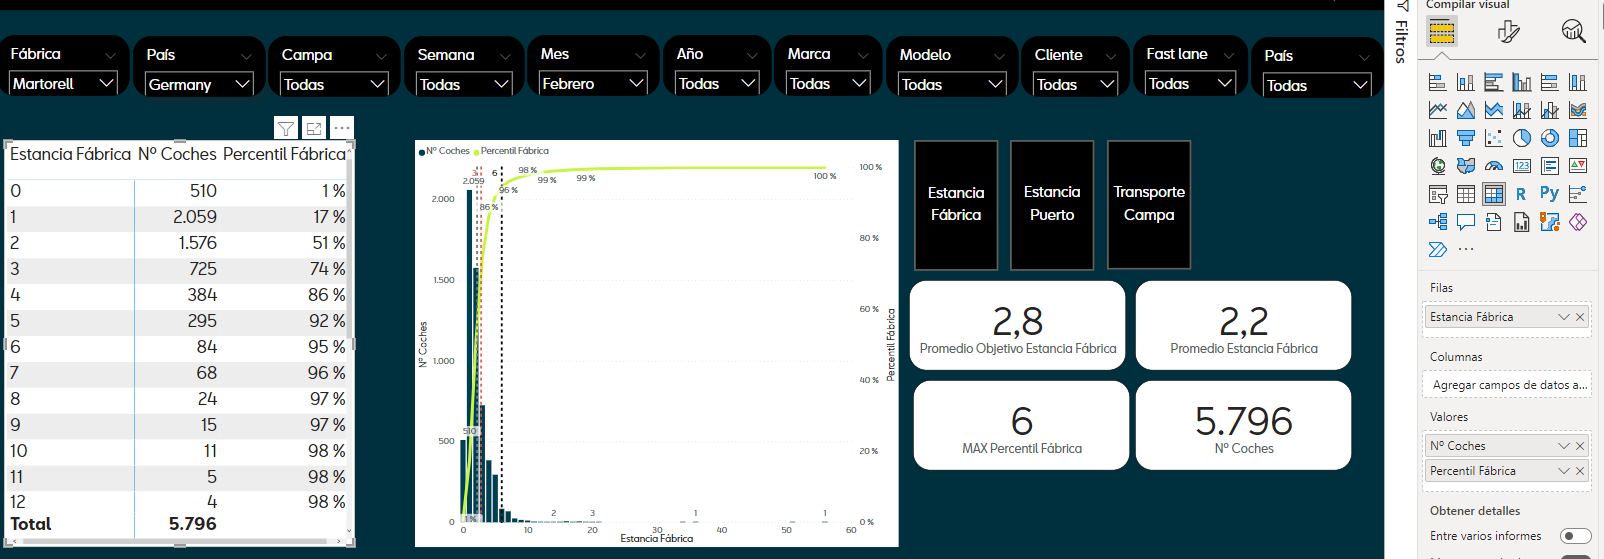The image size is (1604, 559).
Task: Select the treemap visual
Action: tap(1578, 138)
